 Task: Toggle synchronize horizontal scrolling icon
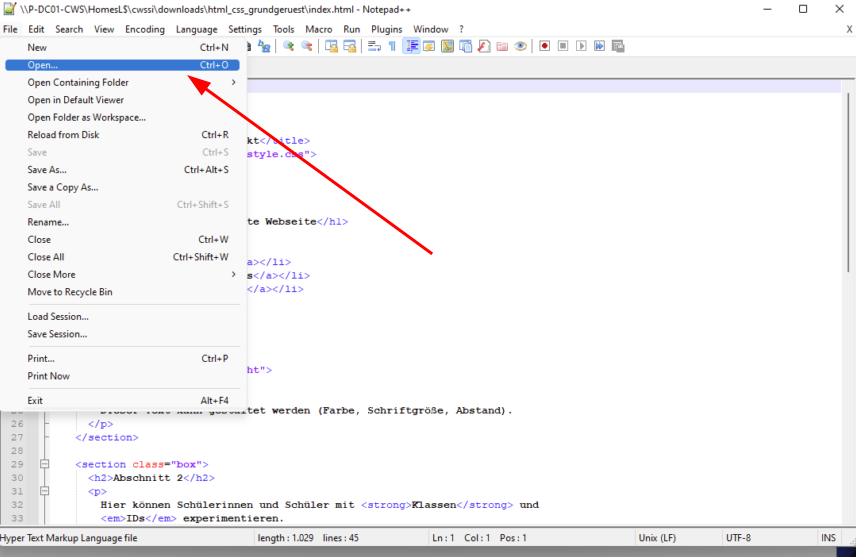coord(349,46)
